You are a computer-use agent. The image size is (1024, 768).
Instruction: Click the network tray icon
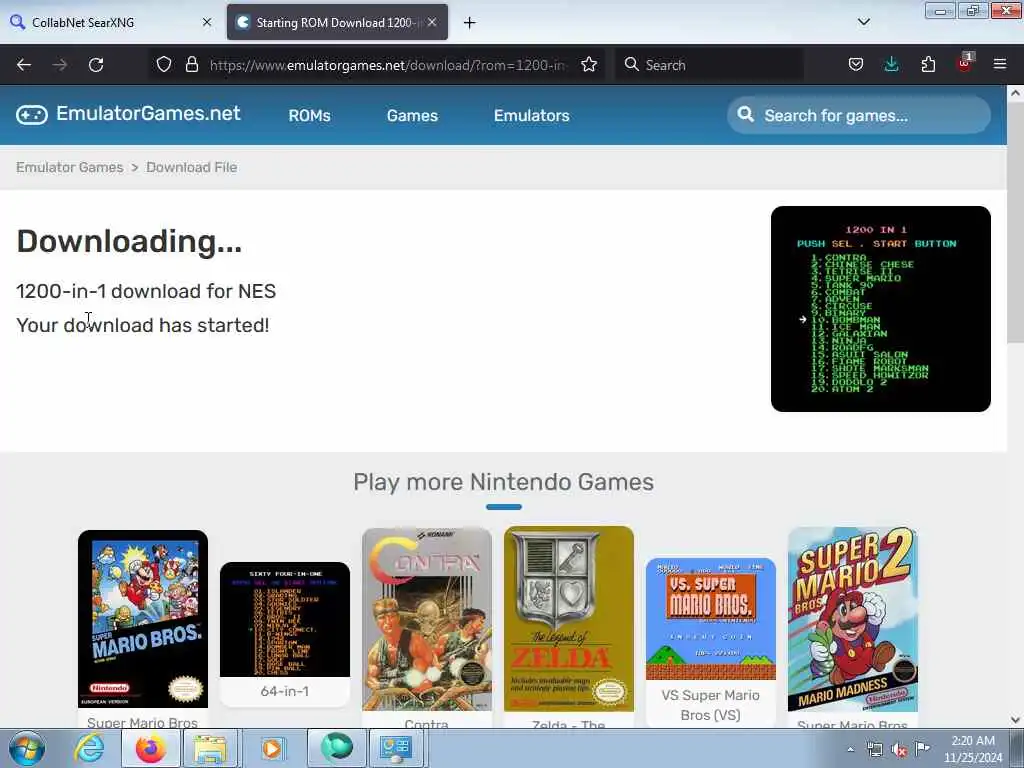(x=874, y=750)
